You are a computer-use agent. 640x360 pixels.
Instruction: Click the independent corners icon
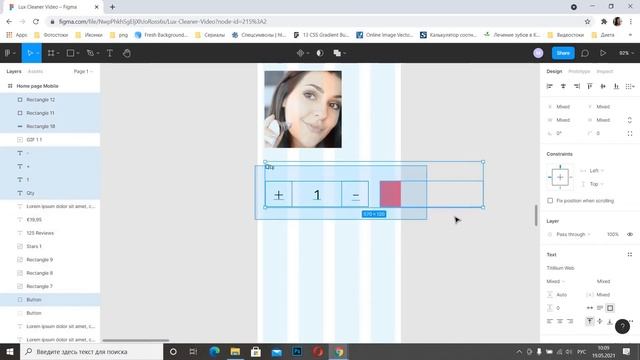point(630,133)
